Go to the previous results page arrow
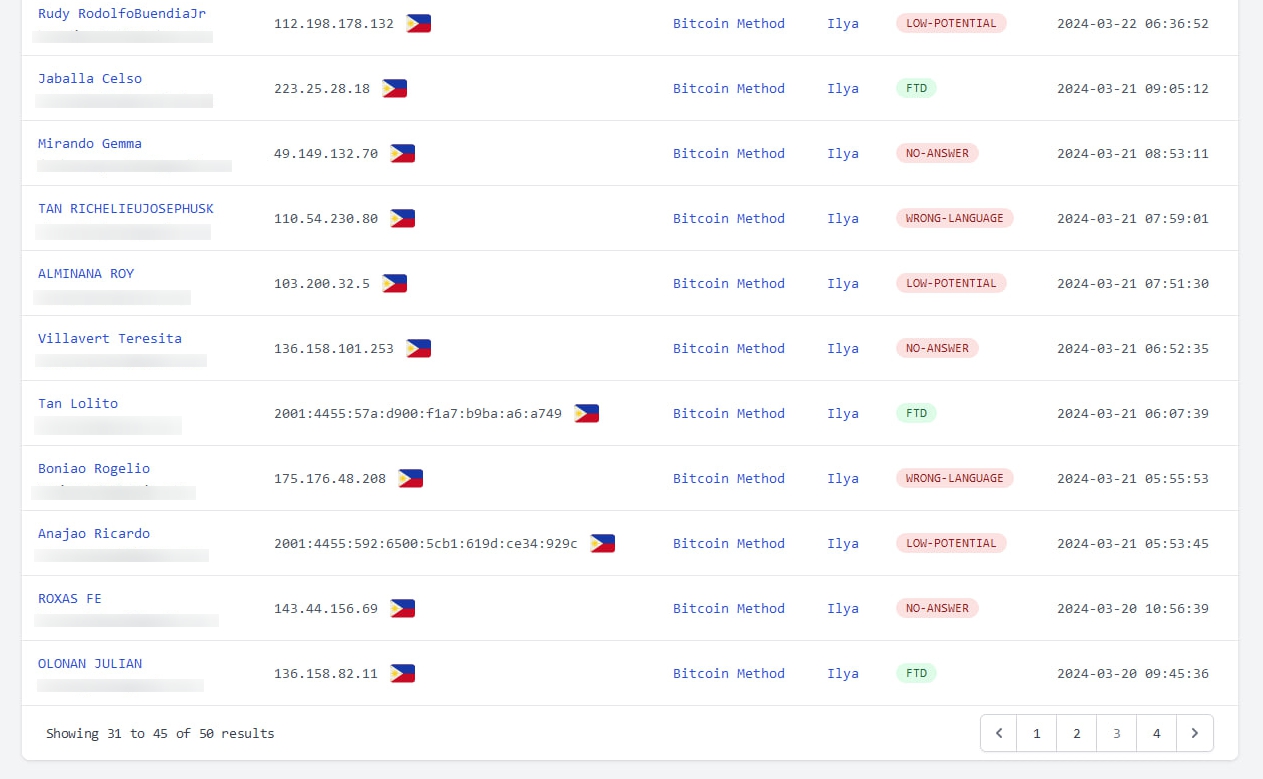Viewport: 1263px width, 779px height. click(x=998, y=733)
